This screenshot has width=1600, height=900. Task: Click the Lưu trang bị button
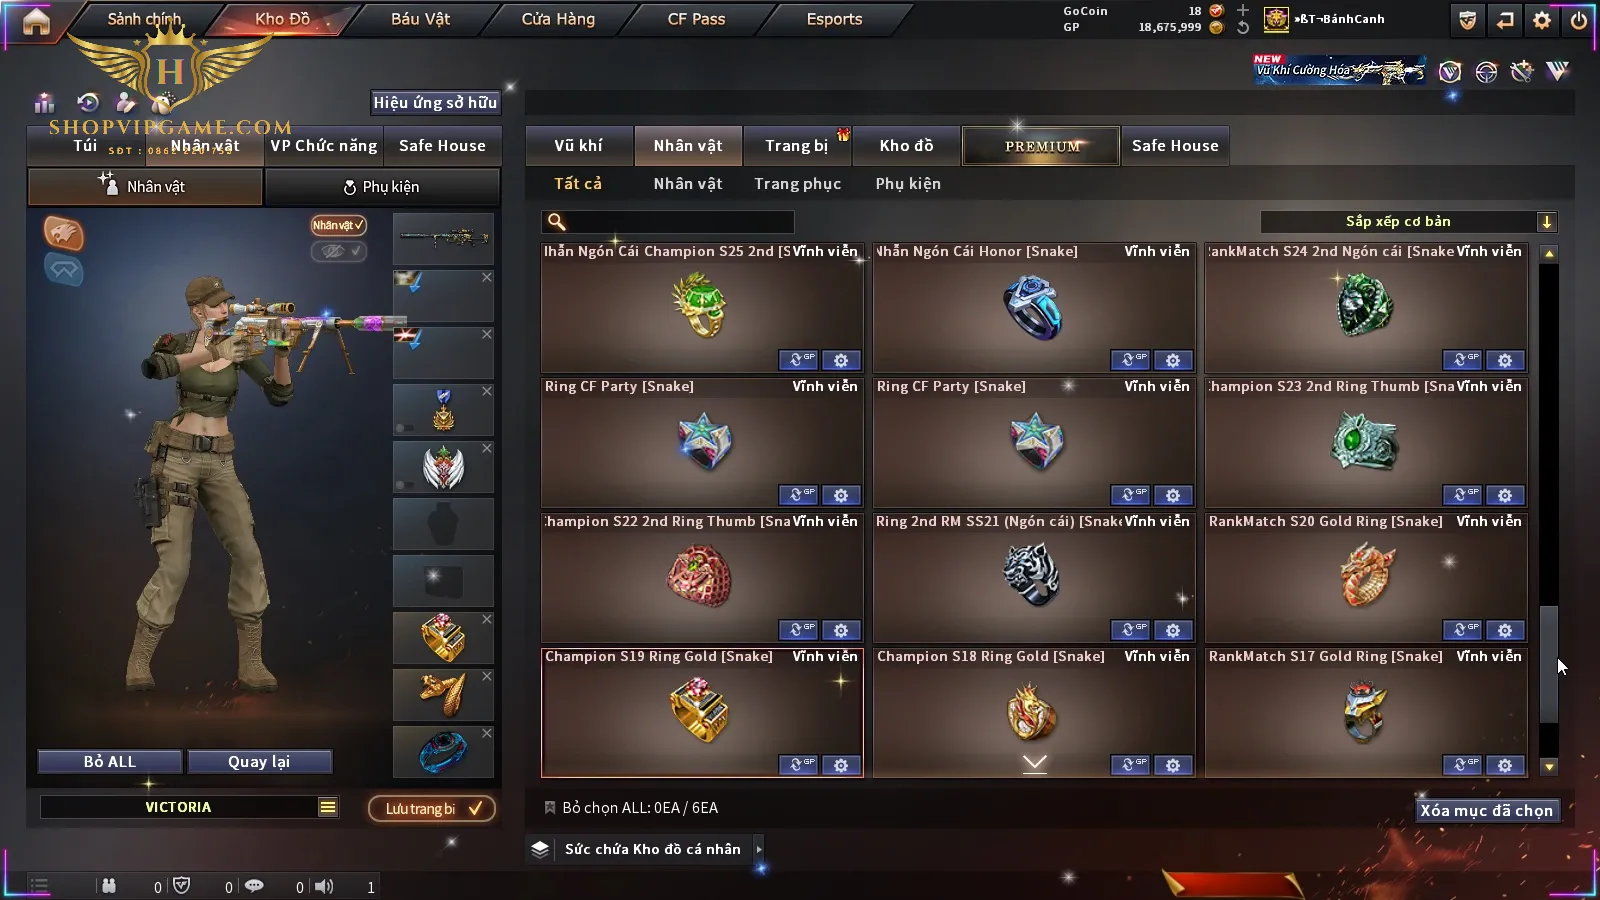(x=432, y=808)
